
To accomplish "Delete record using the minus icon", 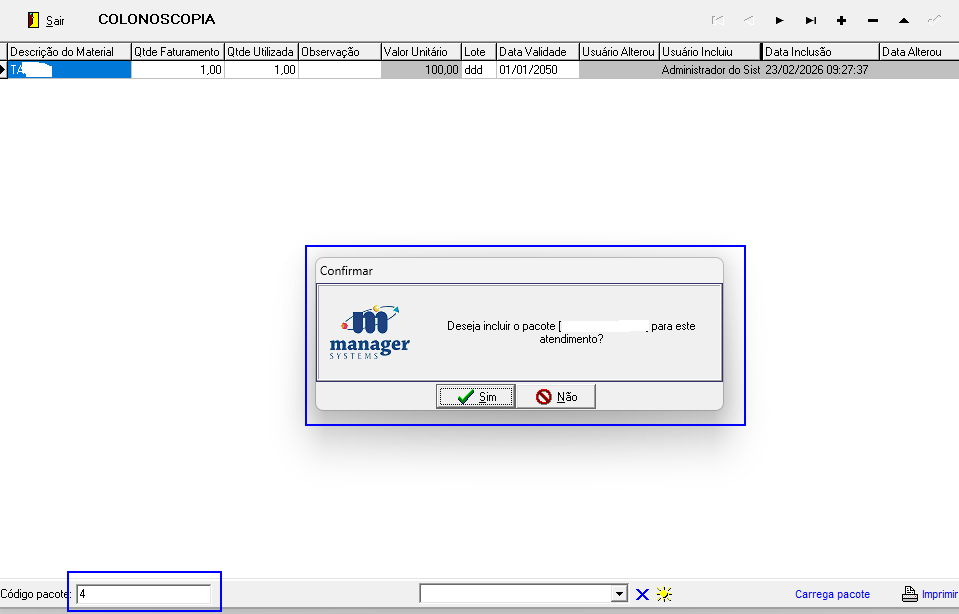I will click(873, 20).
